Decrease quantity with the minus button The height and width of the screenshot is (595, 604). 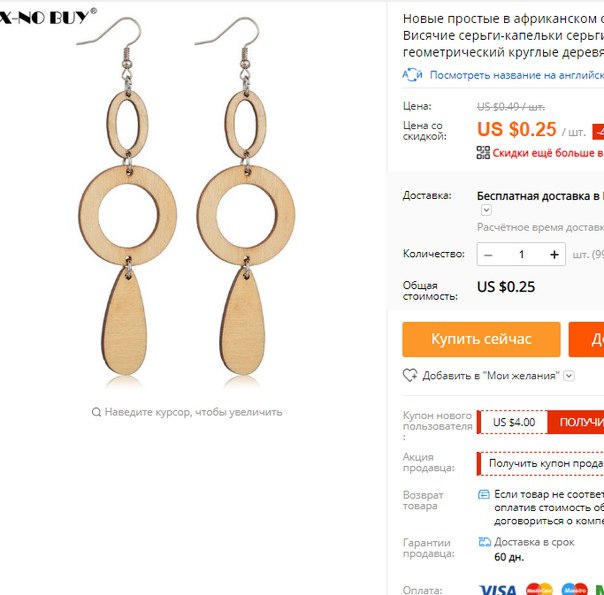(x=488, y=255)
